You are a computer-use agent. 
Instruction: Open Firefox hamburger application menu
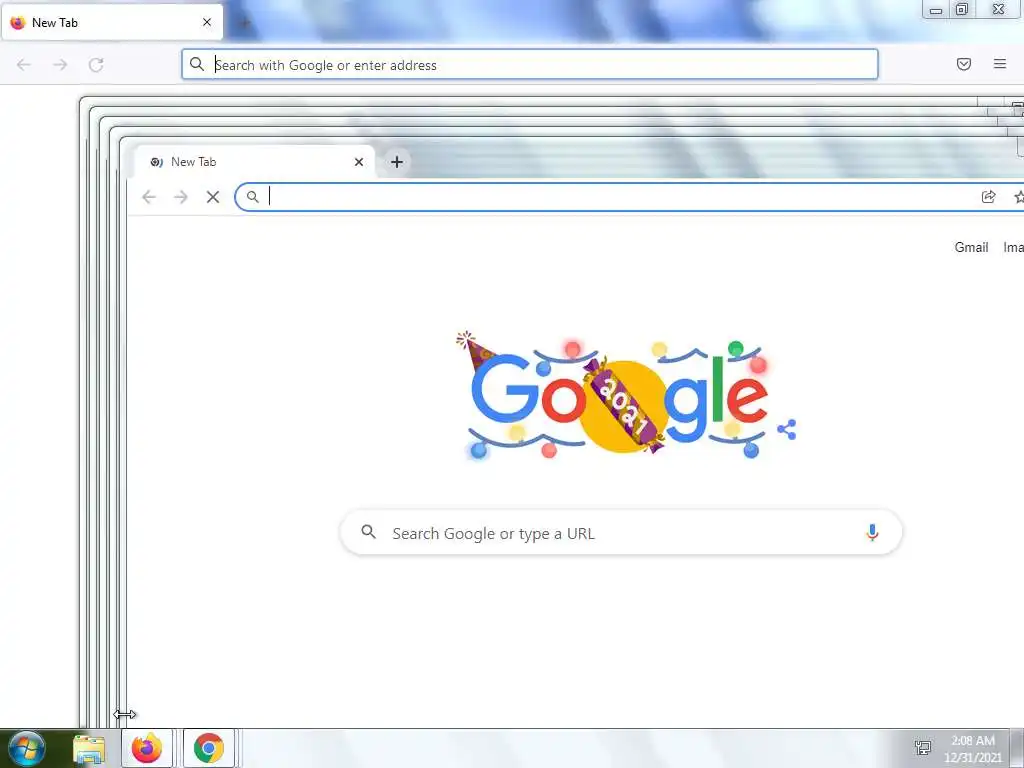click(1000, 64)
